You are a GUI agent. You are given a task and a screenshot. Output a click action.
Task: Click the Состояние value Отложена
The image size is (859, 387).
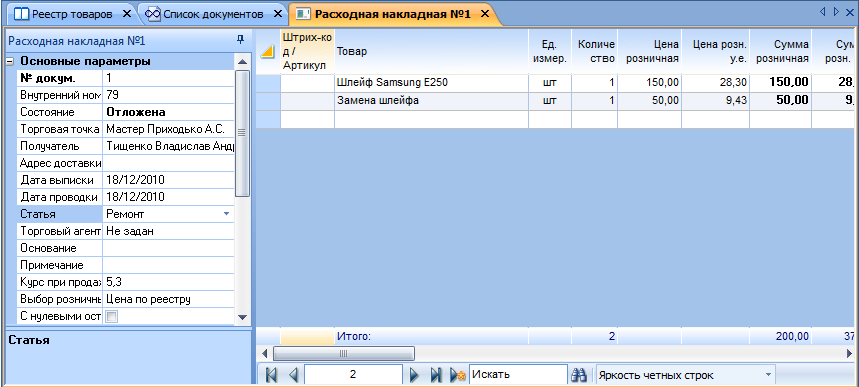[x=168, y=112]
